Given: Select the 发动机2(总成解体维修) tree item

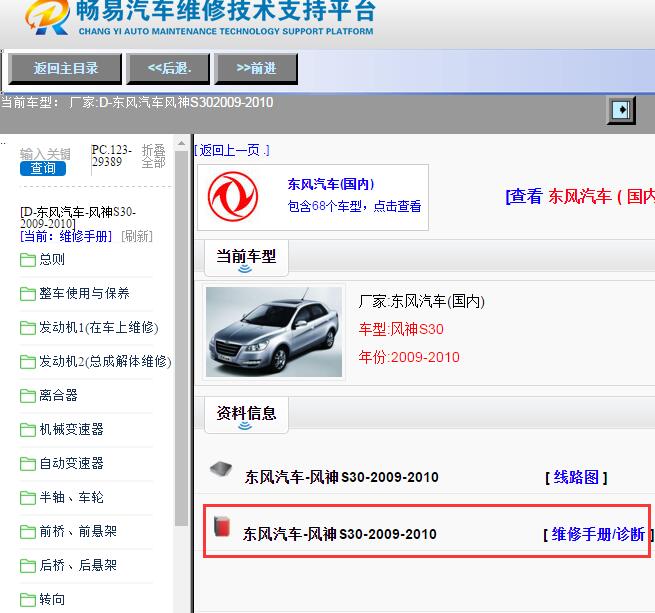Looking at the screenshot, I should [x=105, y=361].
